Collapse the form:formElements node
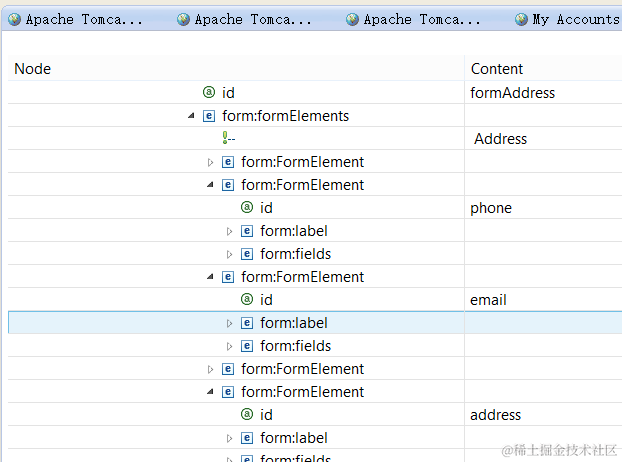622x462 pixels. tap(191, 116)
